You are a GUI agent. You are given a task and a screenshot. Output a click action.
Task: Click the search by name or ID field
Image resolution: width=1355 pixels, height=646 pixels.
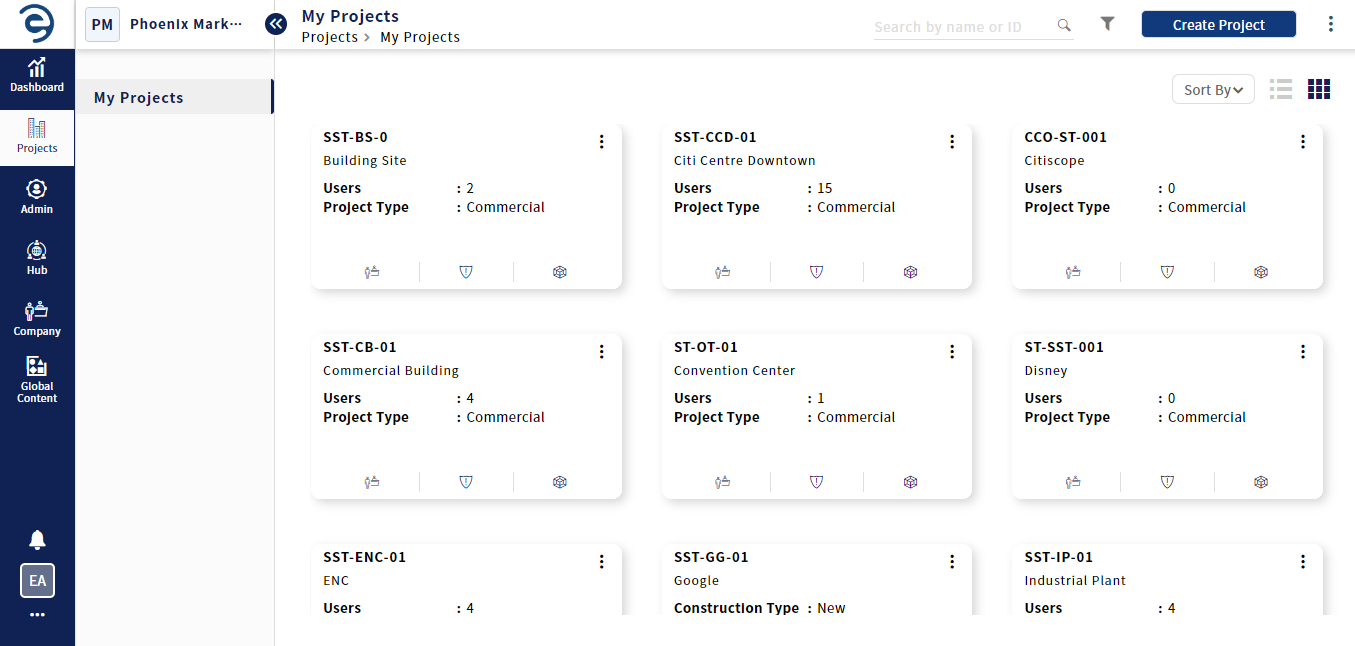coord(960,27)
